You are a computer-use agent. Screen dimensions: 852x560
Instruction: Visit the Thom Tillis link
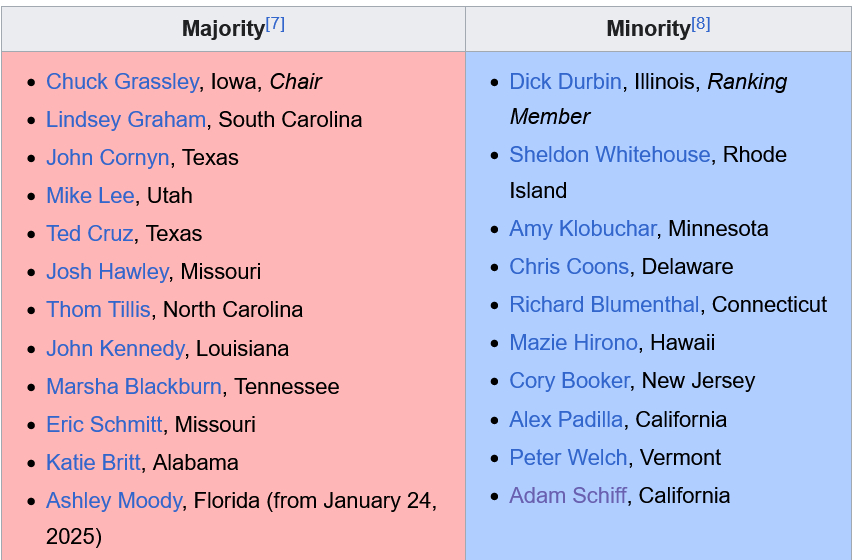[x=98, y=310]
